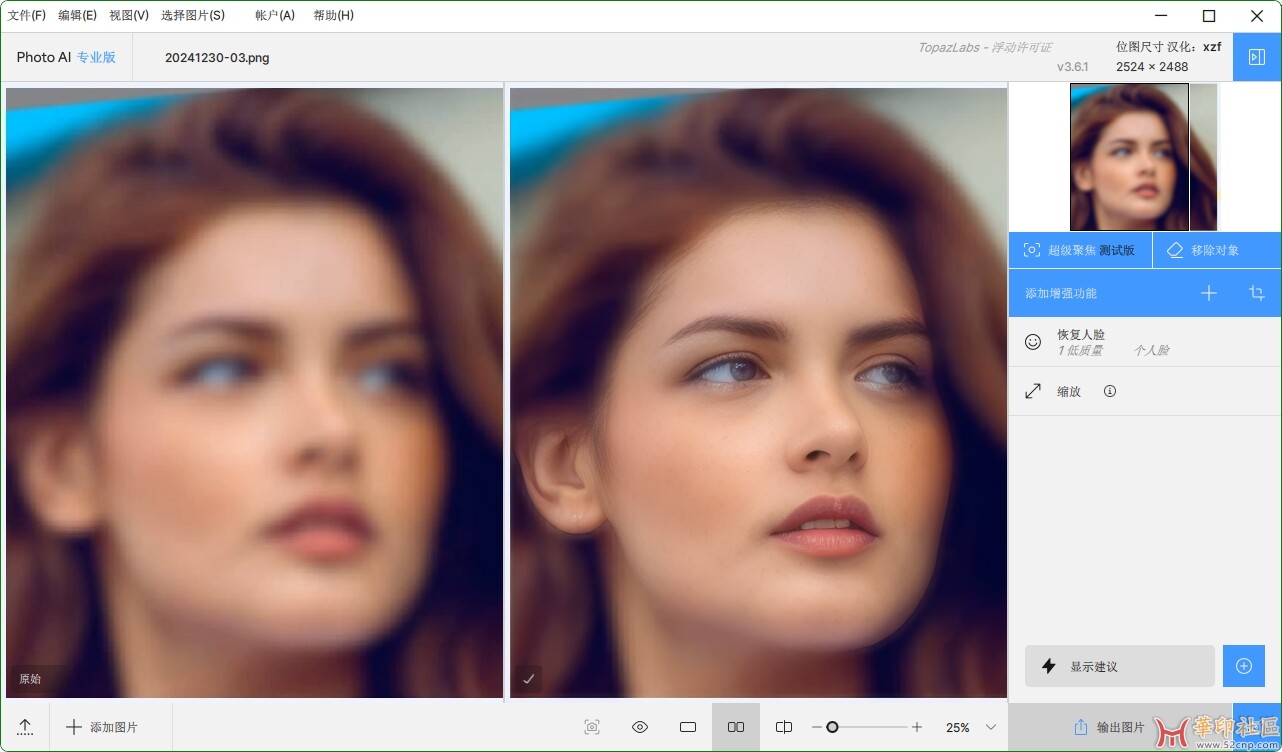Switch to split slider view layout
Screen dimensions: 1282x752
[x=784, y=727]
